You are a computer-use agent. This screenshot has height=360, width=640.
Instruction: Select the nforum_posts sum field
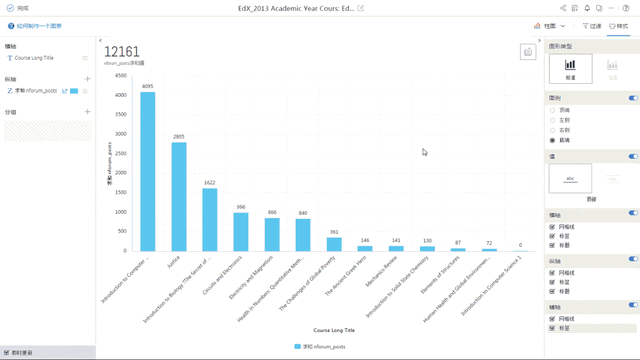(35, 91)
